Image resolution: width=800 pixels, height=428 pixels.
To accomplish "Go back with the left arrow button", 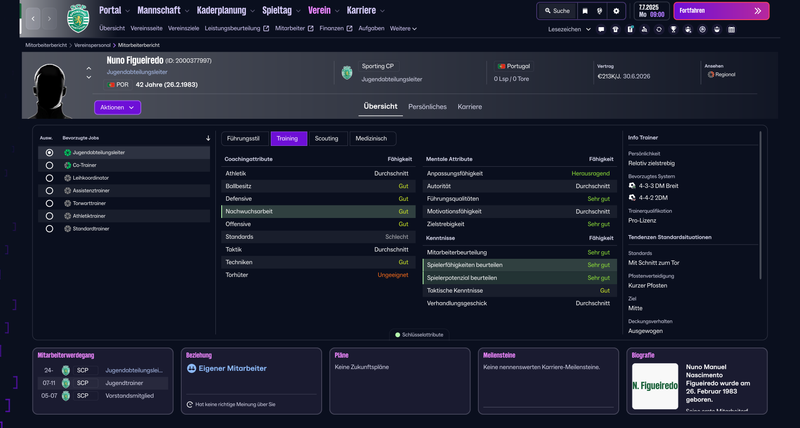I will [x=33, y=18].
